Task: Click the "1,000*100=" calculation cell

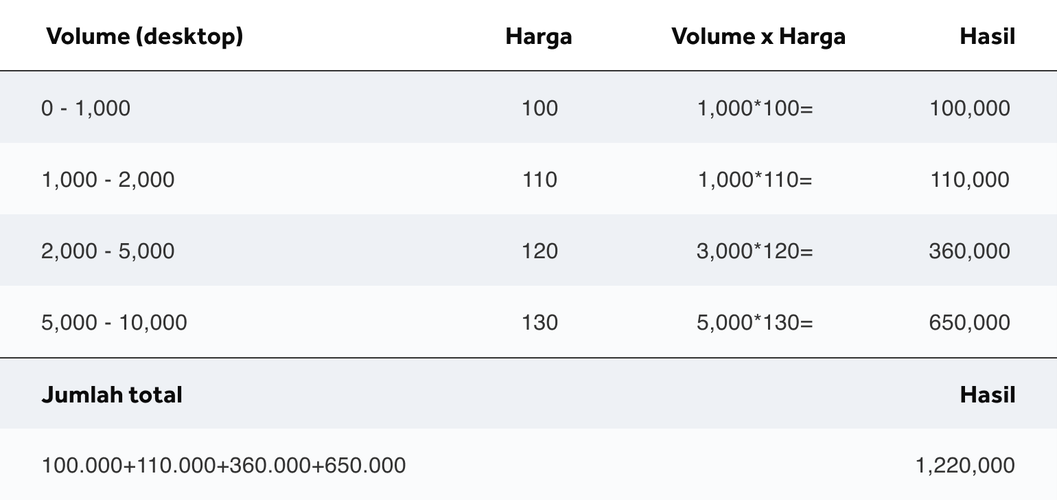Action: pos(755,108)
